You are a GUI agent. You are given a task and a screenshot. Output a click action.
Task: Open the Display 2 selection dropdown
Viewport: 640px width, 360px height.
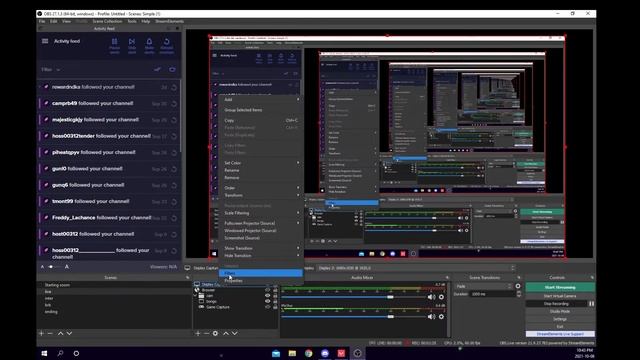(416, 268)
